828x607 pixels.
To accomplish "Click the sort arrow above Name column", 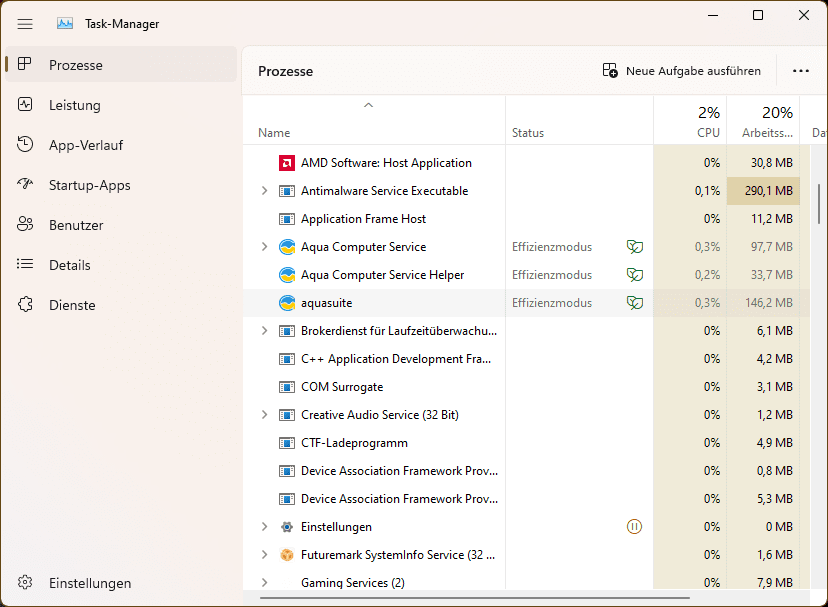I will (x=369, y=105).
